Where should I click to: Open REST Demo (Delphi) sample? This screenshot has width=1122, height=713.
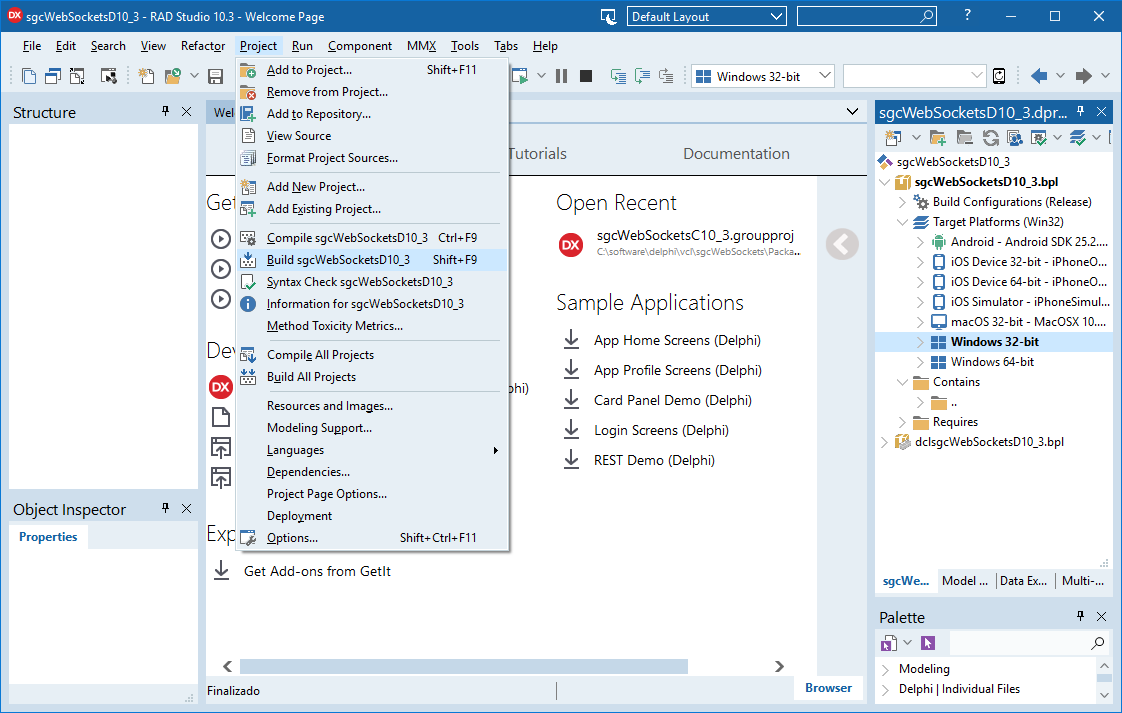(x=654, y=460)
